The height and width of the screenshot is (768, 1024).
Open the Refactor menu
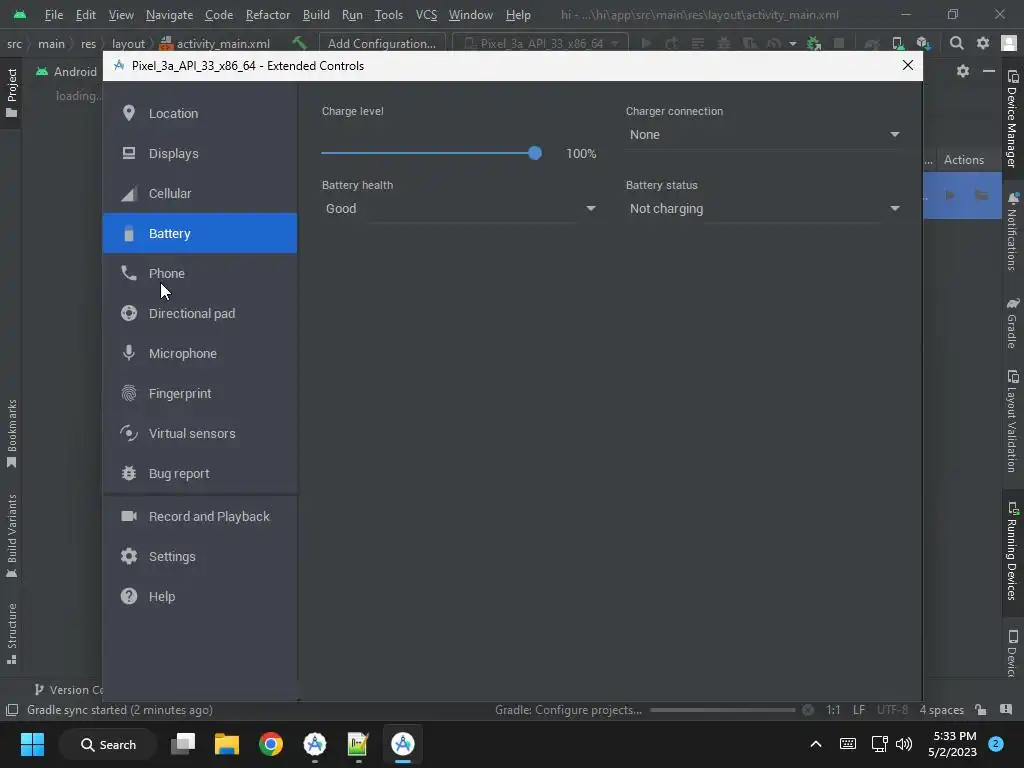(268, 14)
